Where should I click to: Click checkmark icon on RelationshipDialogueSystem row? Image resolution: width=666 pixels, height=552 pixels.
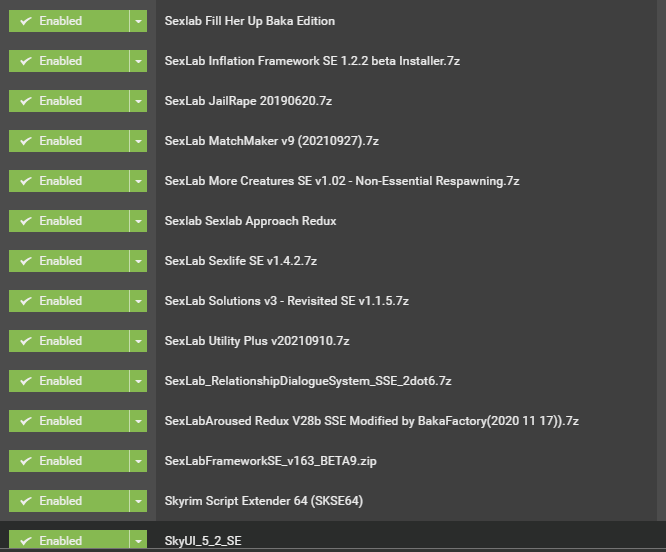coord(26,381)
